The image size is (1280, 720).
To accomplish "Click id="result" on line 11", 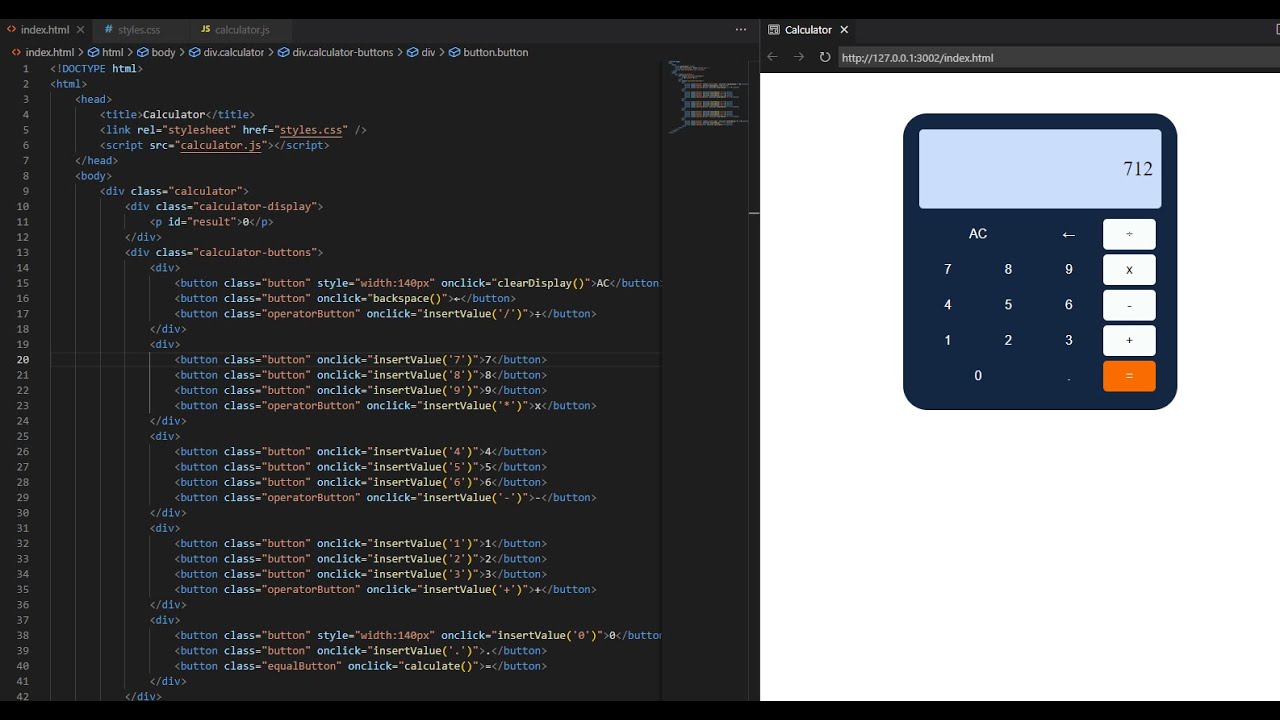I will [199, 222].
